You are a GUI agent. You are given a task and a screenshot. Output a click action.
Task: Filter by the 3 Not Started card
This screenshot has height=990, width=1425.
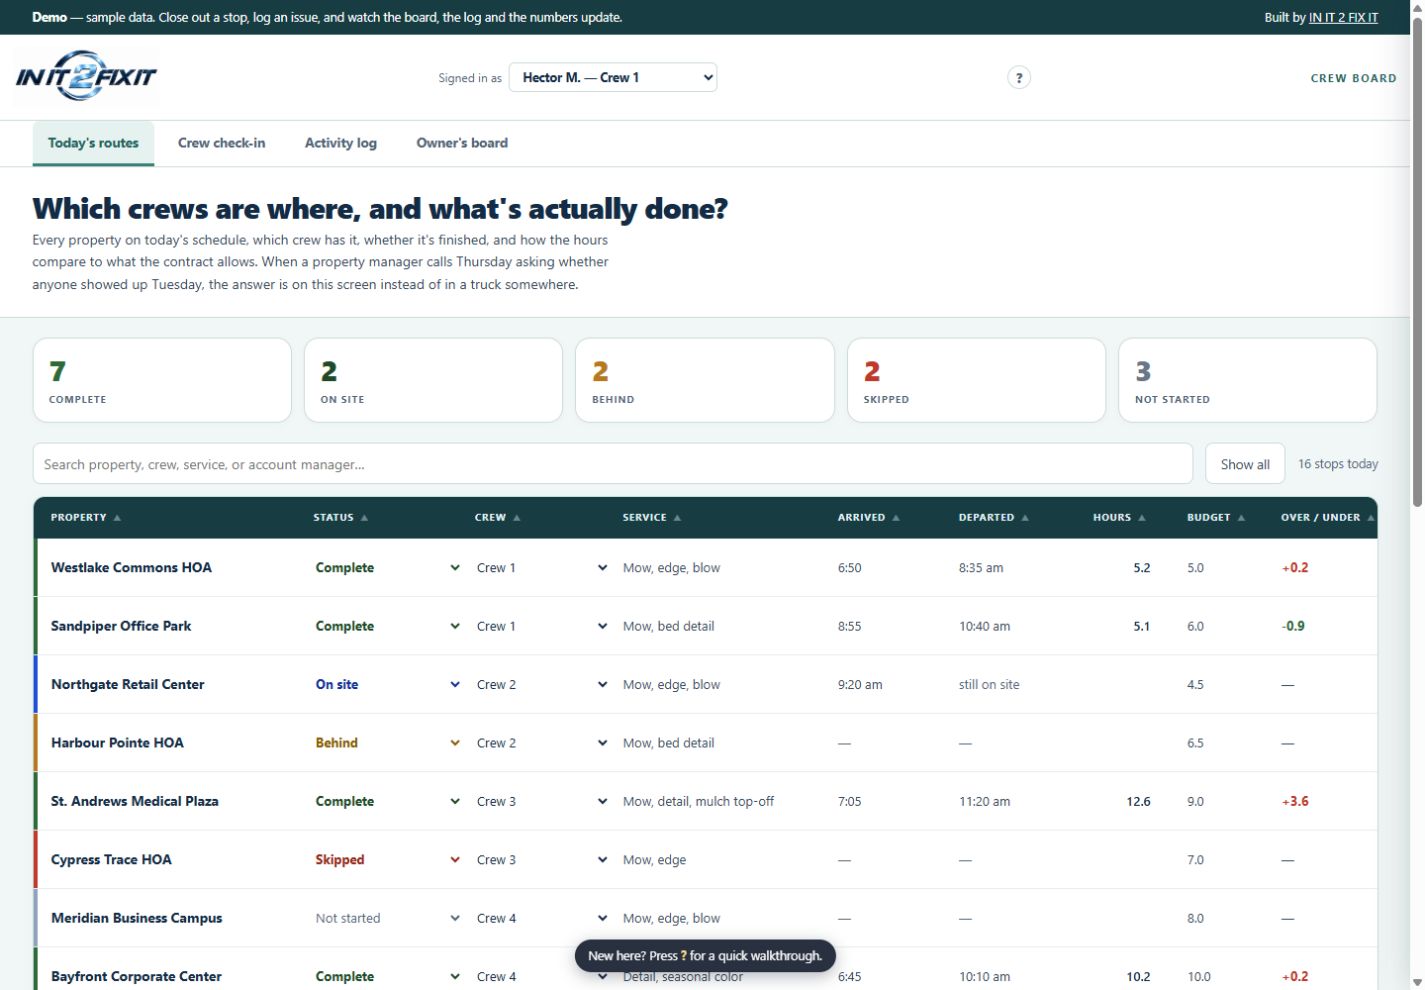click(x=1247, y=380)
